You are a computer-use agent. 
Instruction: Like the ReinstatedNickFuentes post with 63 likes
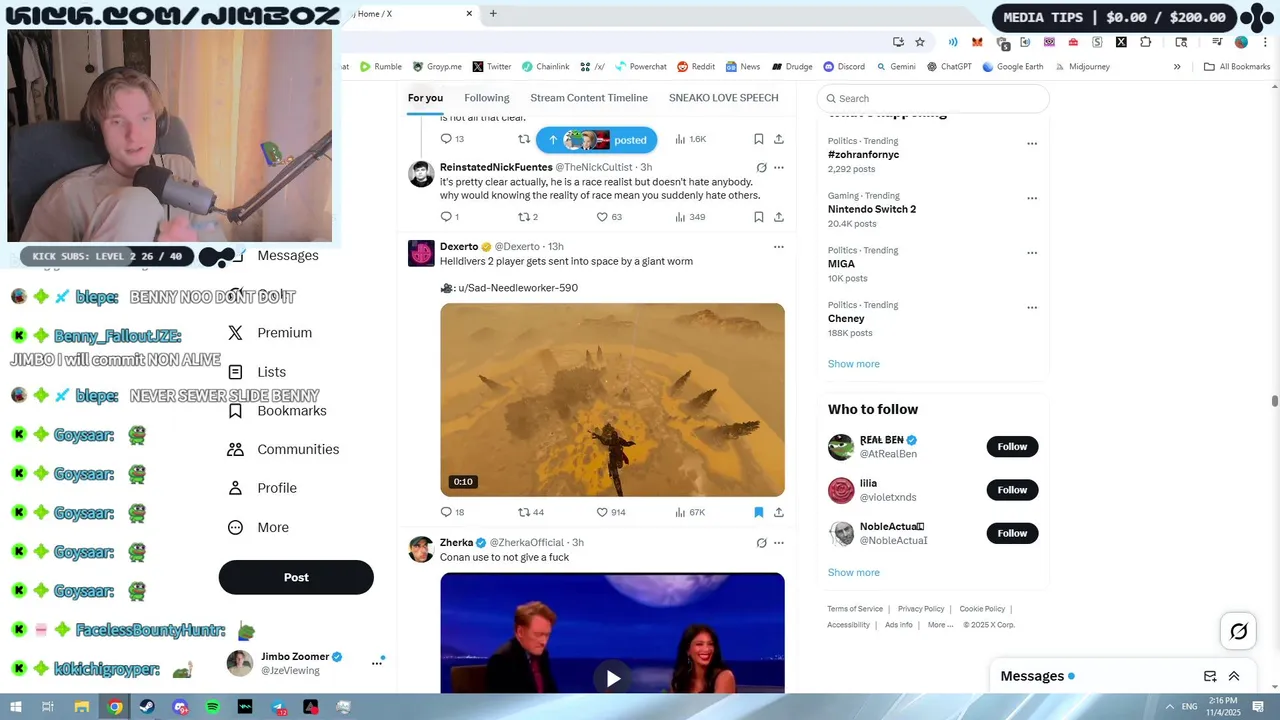pyautogui.click(x=609, y=217)
